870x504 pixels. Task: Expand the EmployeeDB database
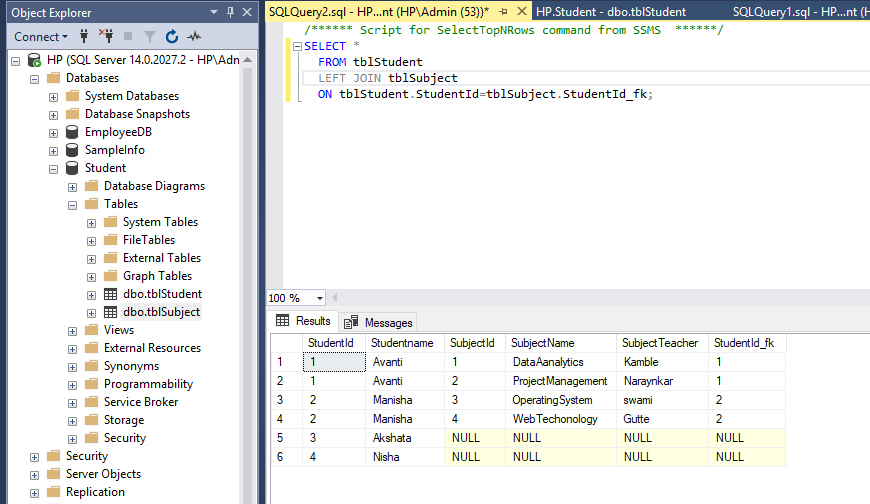click(53, 133)
